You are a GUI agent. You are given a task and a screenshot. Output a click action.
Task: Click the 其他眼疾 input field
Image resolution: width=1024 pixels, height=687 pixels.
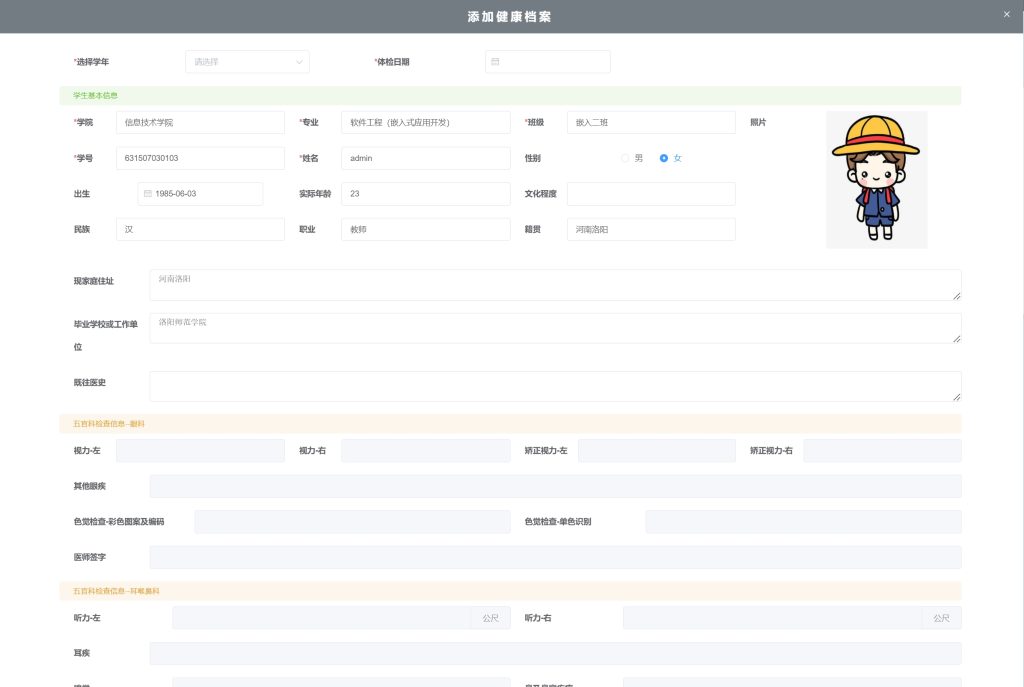[555, 487]
